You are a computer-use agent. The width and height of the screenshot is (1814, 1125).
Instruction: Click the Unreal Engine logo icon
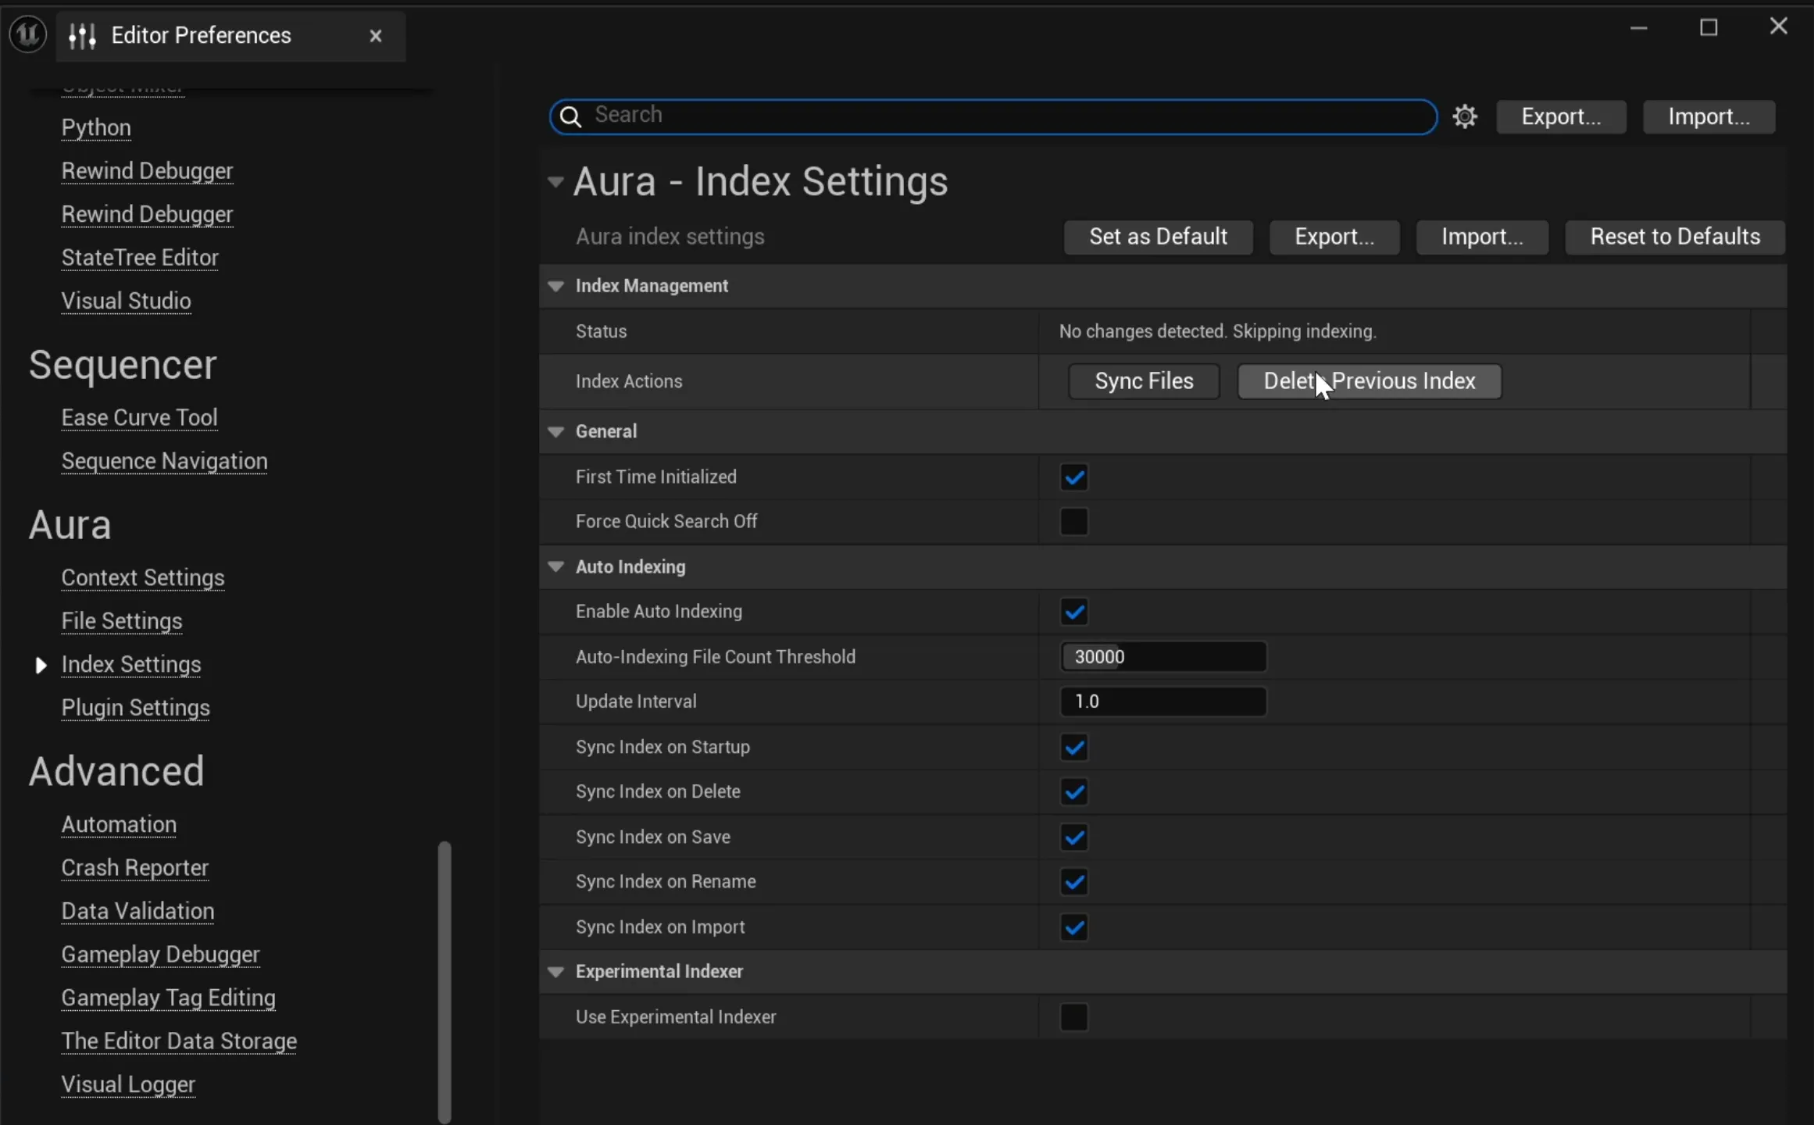tap(28, 35)
